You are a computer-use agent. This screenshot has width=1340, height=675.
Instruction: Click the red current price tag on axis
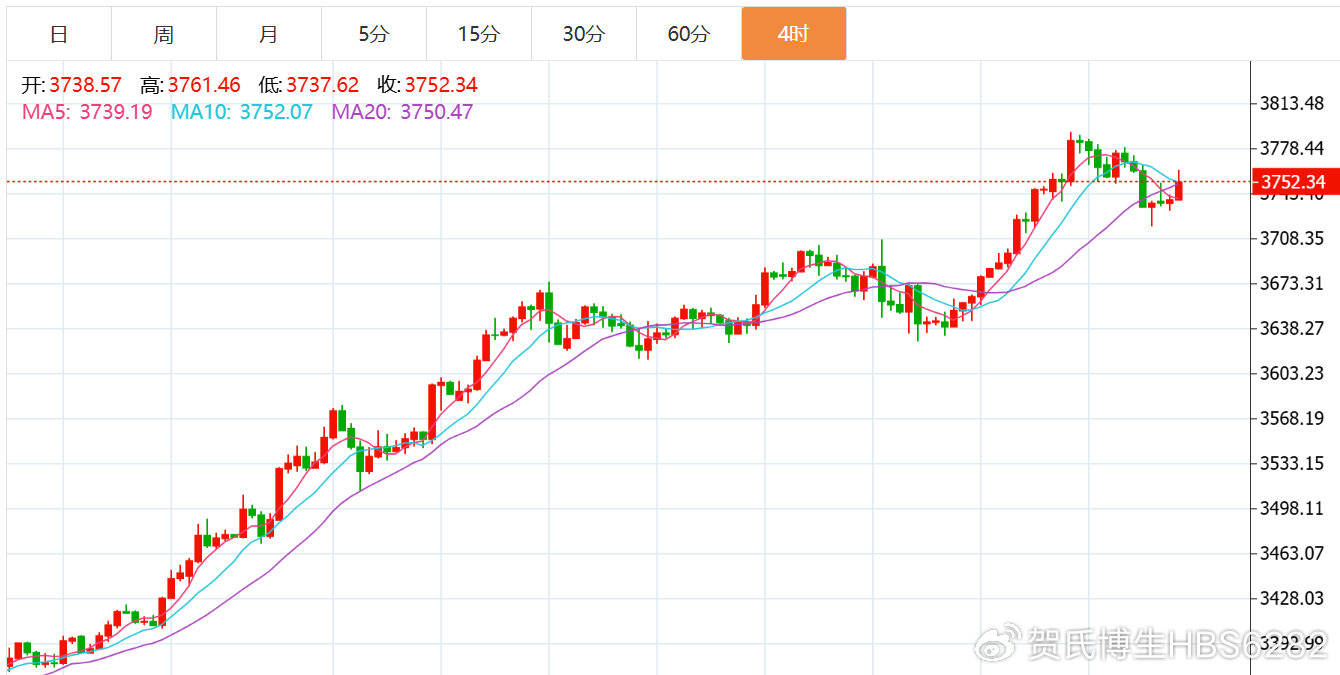pyautogui.click(x=1292, y=182)
